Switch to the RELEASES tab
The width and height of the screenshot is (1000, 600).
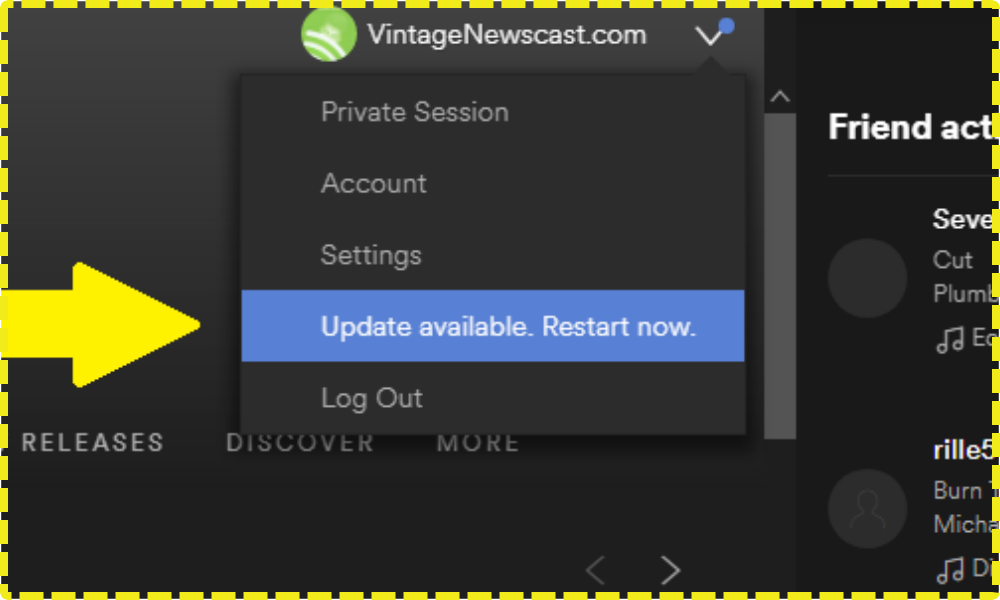point(93,443)
